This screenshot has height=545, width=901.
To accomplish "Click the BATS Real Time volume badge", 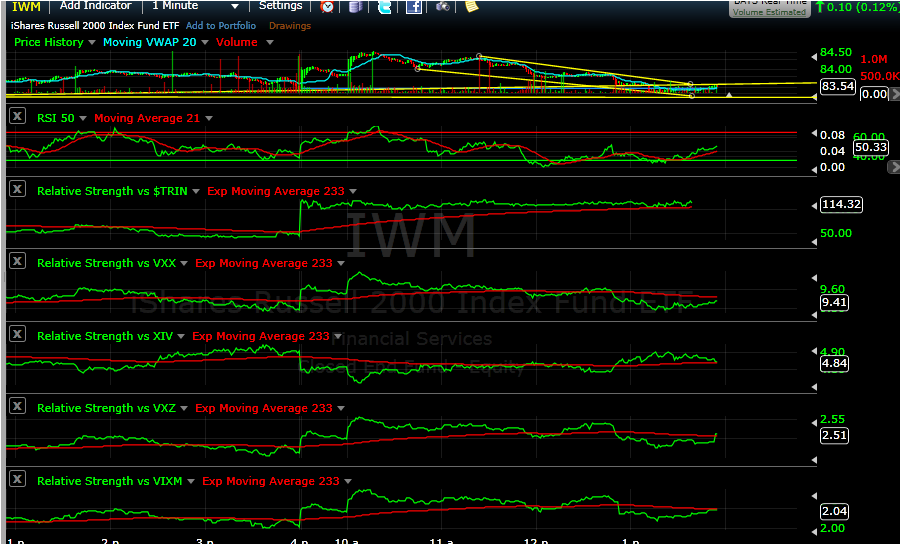I will pyautogui.click(x=769, y=7).
